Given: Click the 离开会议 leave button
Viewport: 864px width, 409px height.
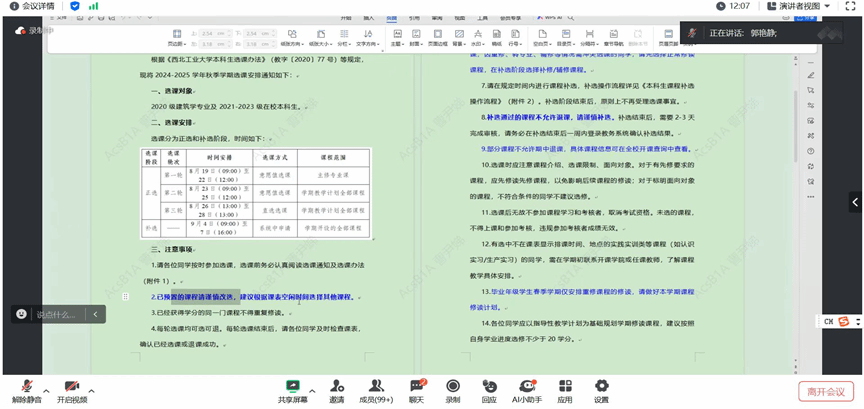Looking at the screenshot, I should pos(826,391).
